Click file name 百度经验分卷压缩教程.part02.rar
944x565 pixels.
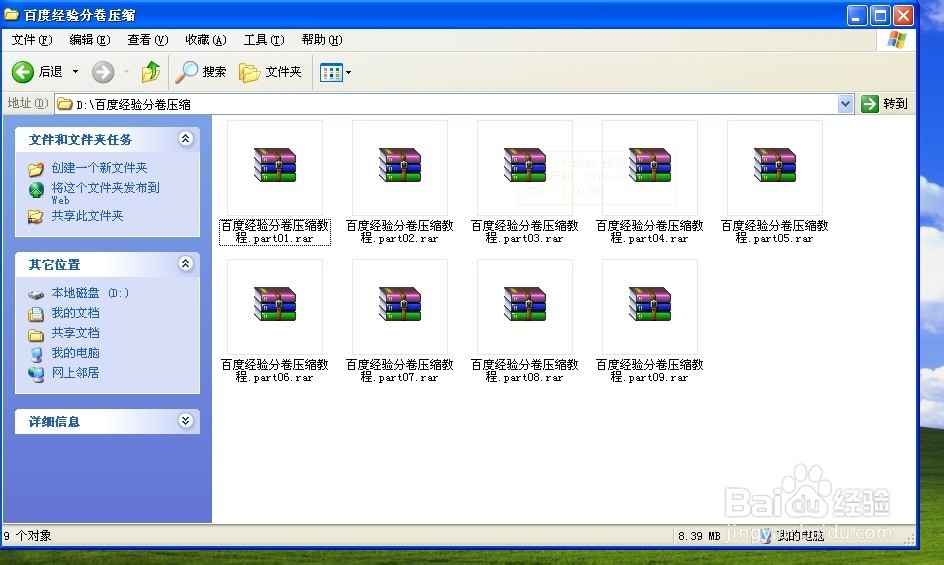pyautogui.click(x=400, y=232)
